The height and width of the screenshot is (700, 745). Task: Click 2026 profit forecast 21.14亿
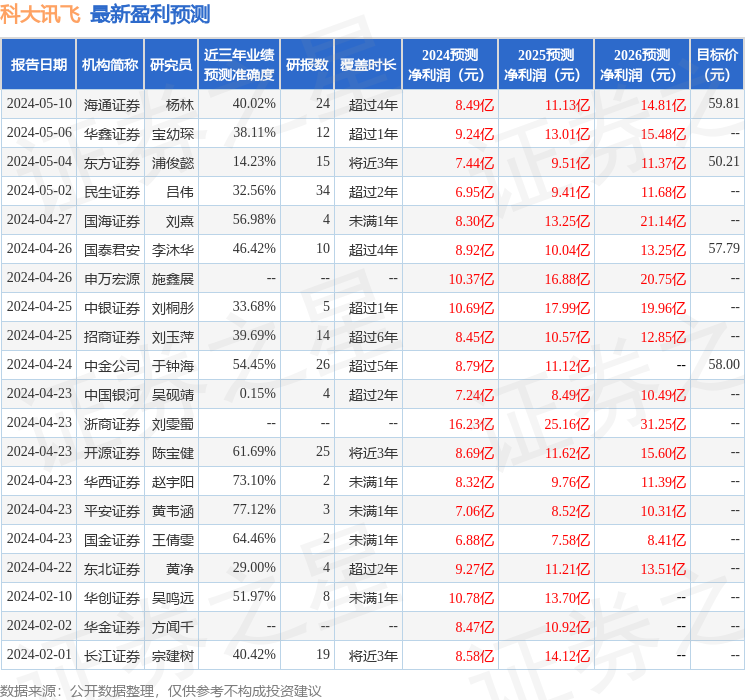click(663, 221)
